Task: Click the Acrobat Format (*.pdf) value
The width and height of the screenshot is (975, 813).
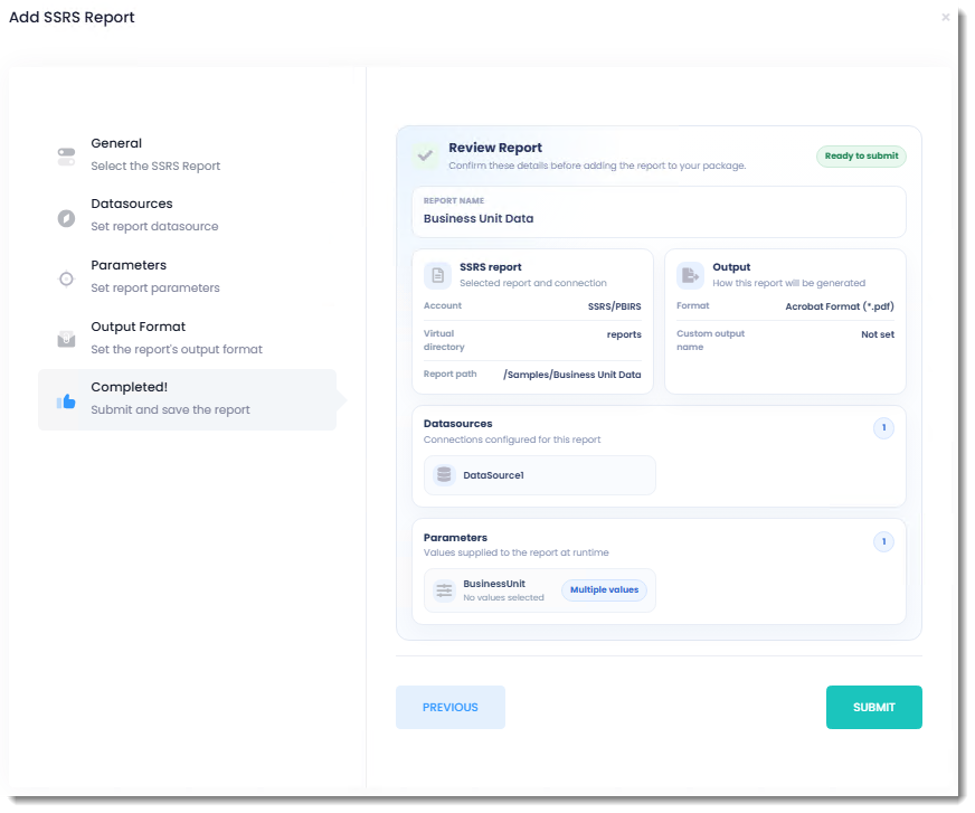Action: pyautogui.click(x=839, y=306)
